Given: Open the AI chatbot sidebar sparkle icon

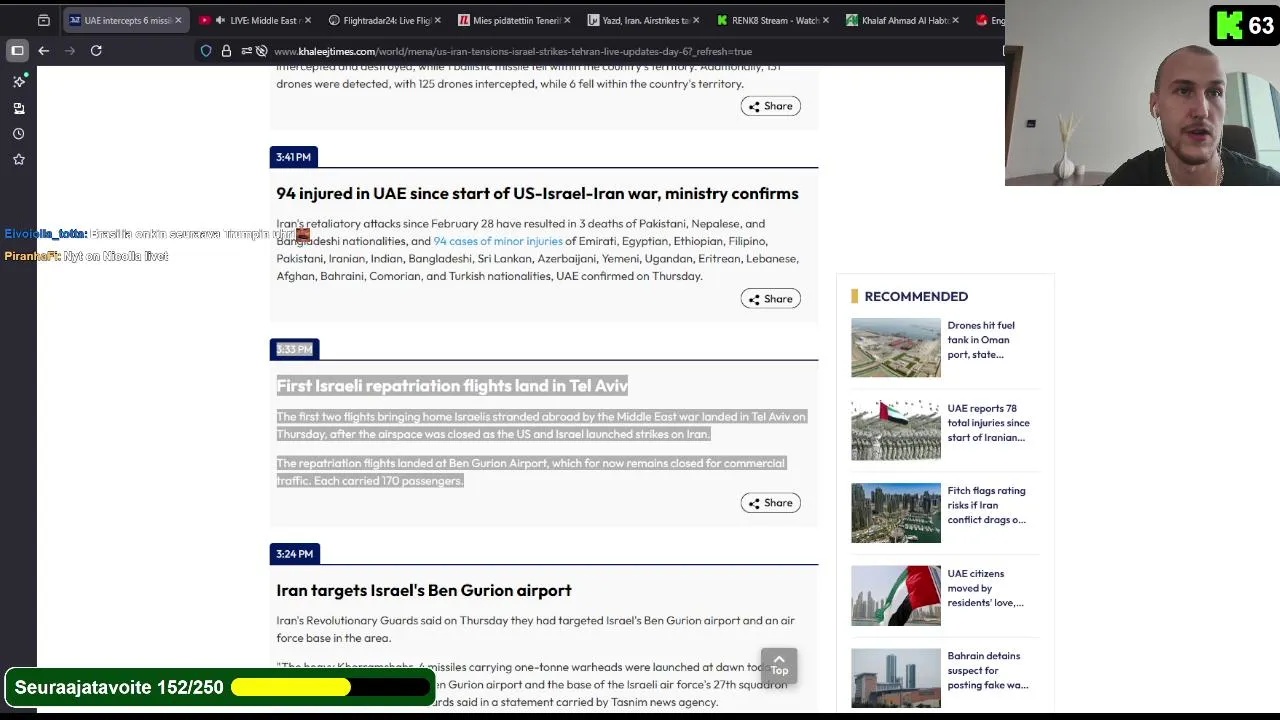Looking at the screenshot, I should pos(19,81).
